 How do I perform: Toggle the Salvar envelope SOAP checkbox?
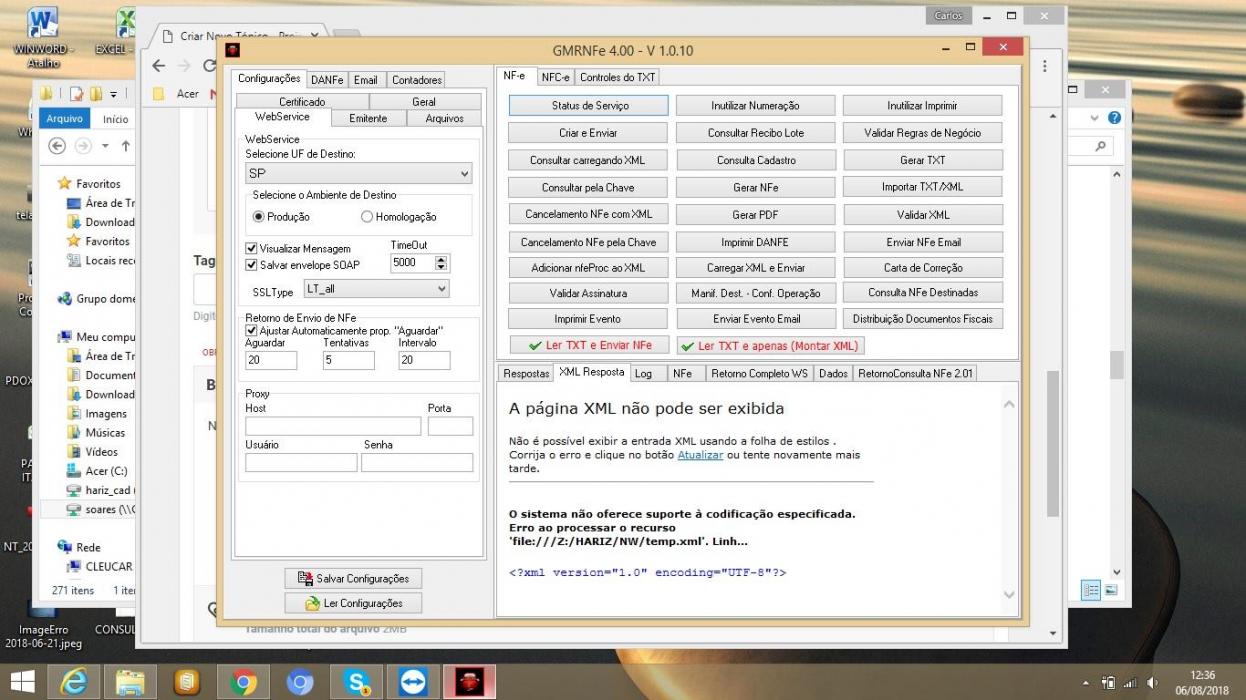251,264
